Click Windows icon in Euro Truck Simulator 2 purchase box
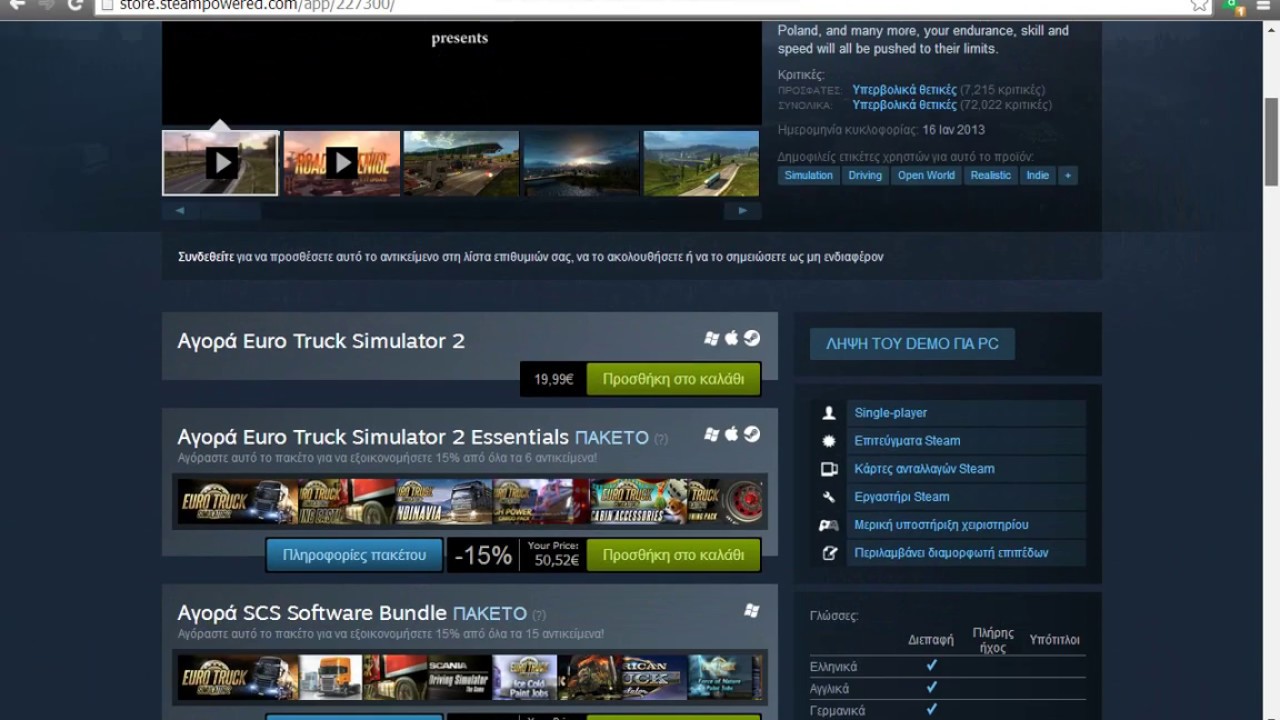The image size is (1280, 720). click(x=711, y=339)
